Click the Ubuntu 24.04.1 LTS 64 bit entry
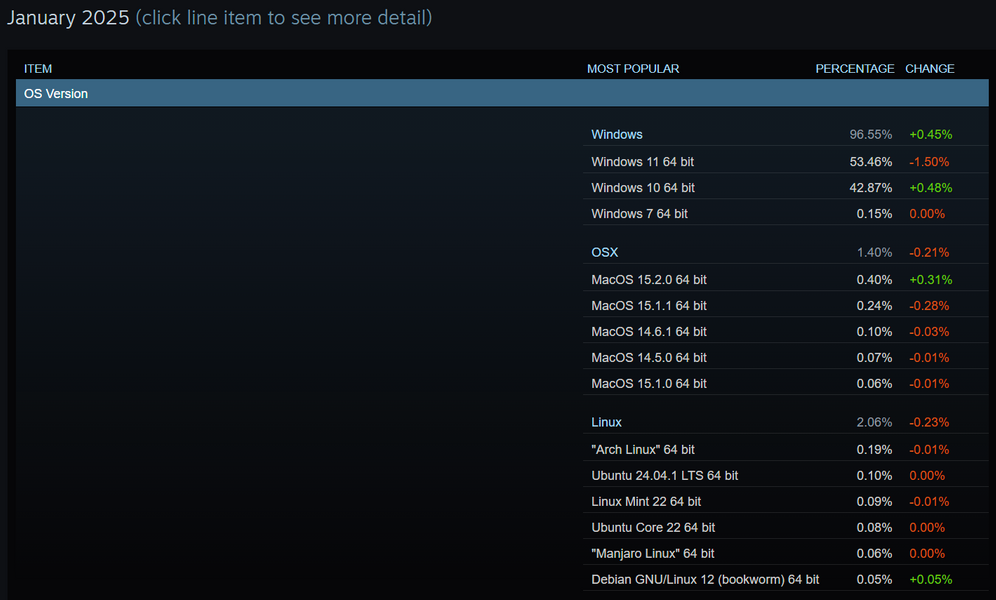 [664, 476]
